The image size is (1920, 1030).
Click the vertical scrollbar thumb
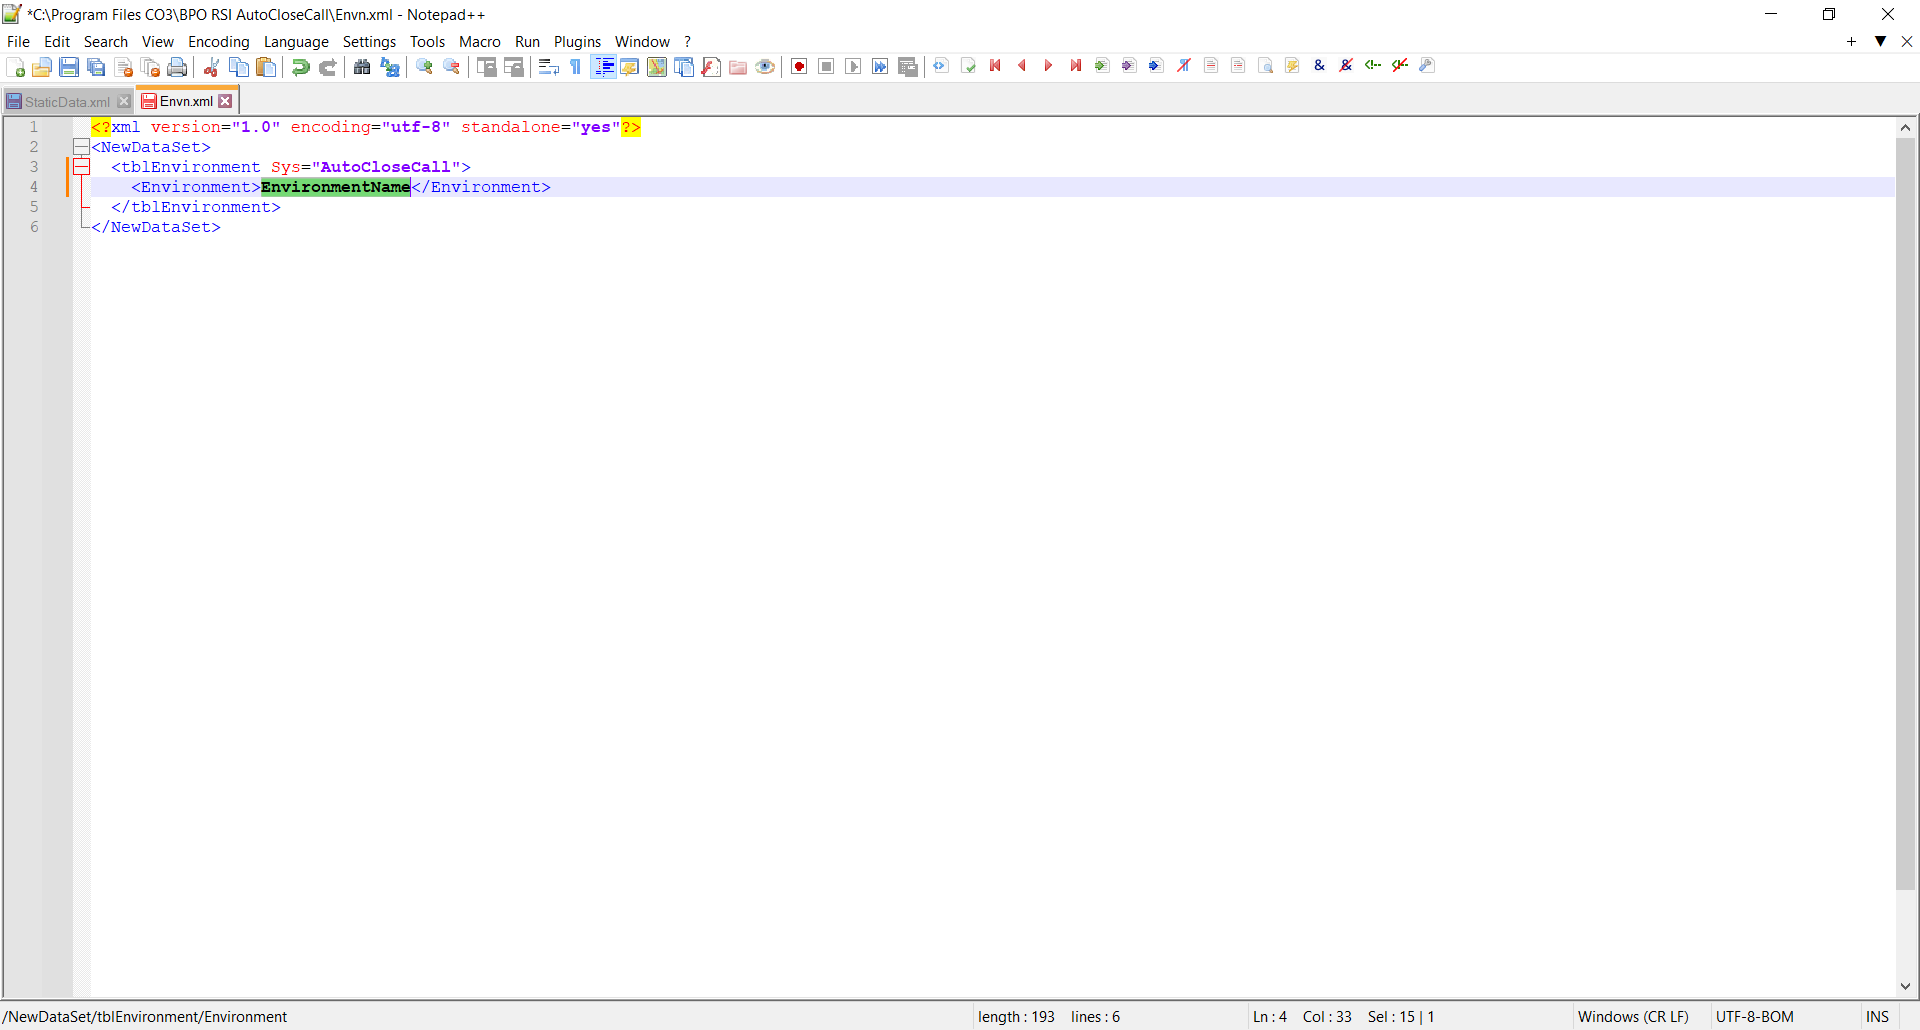pyautogui.click(x=1905, y=513)
